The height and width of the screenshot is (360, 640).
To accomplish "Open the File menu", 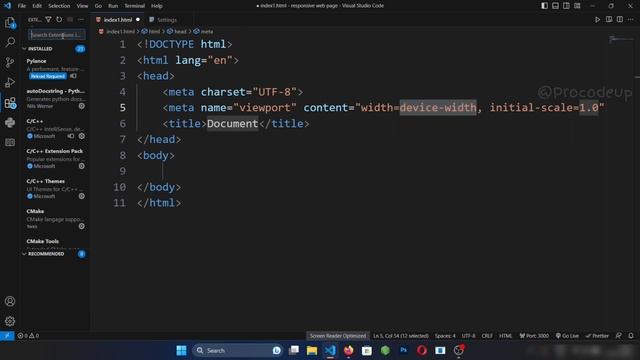I will point(22,6).
